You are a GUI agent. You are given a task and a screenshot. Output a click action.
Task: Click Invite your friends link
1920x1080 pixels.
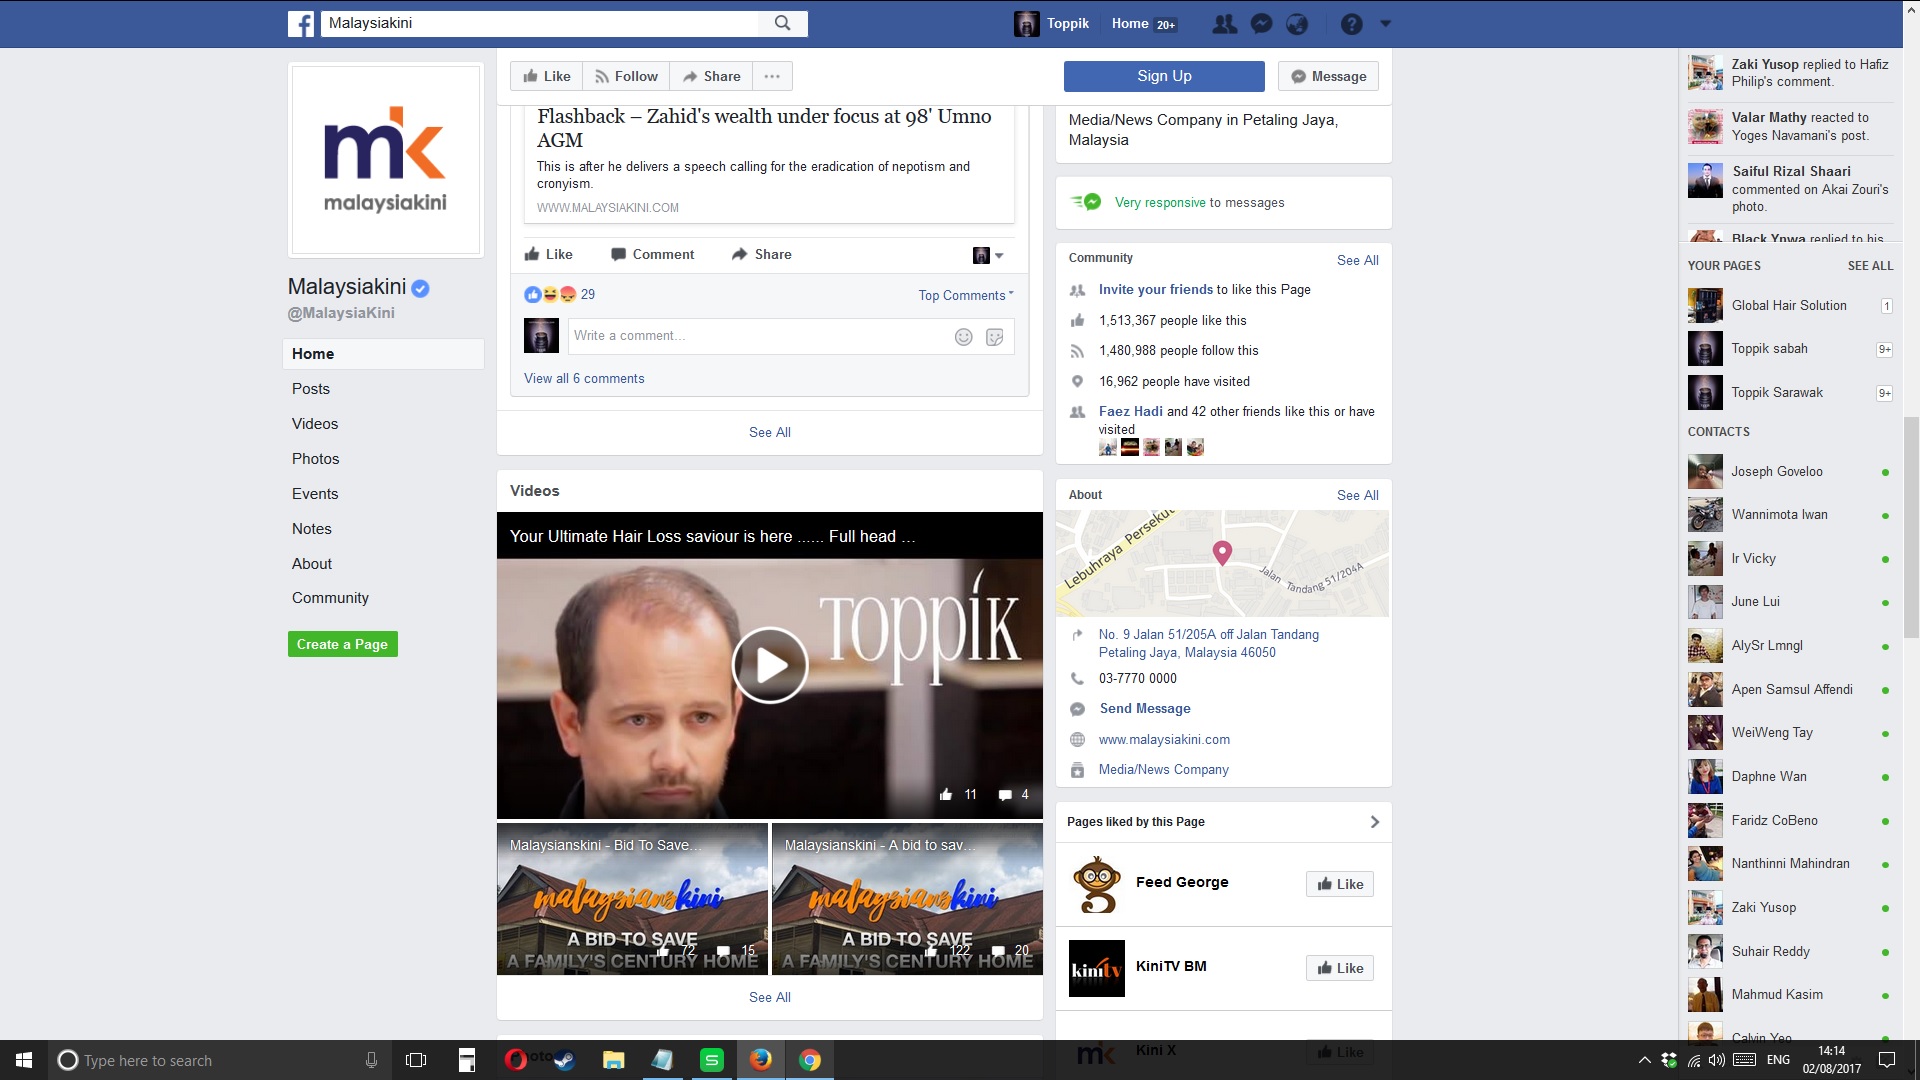(x=1155, y=289)
